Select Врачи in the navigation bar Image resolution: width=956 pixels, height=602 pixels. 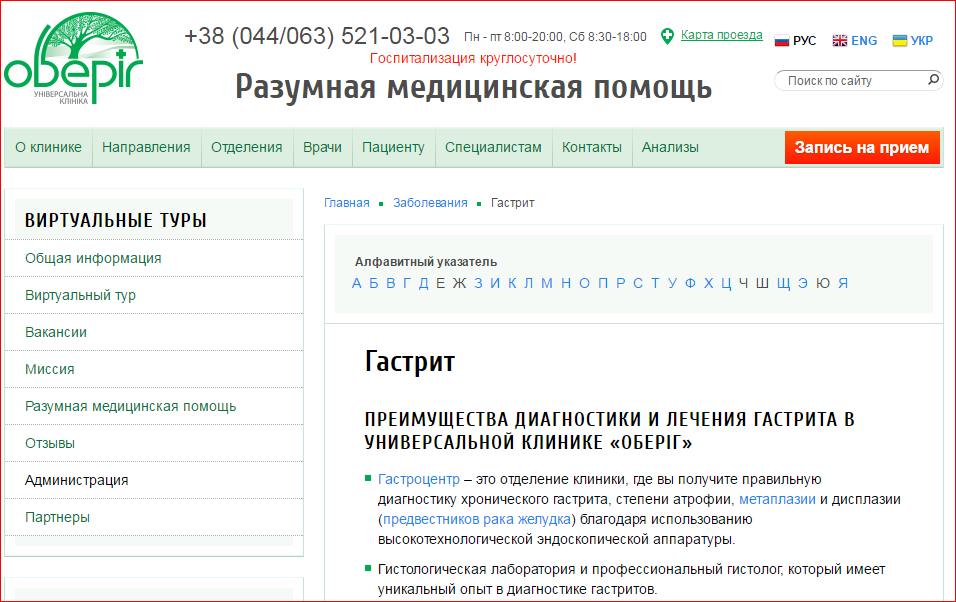coord(322,148)
